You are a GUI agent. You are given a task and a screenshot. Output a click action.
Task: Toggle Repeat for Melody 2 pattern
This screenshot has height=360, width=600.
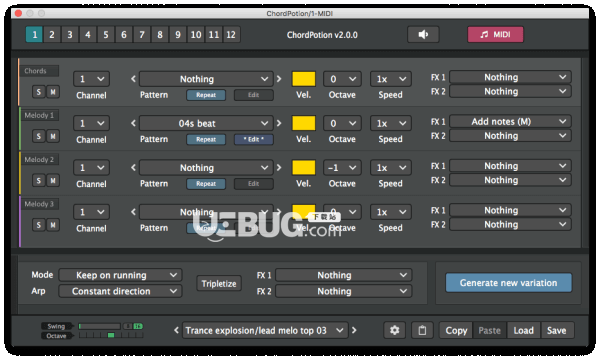pyautogui.click(x=206, y=184)
